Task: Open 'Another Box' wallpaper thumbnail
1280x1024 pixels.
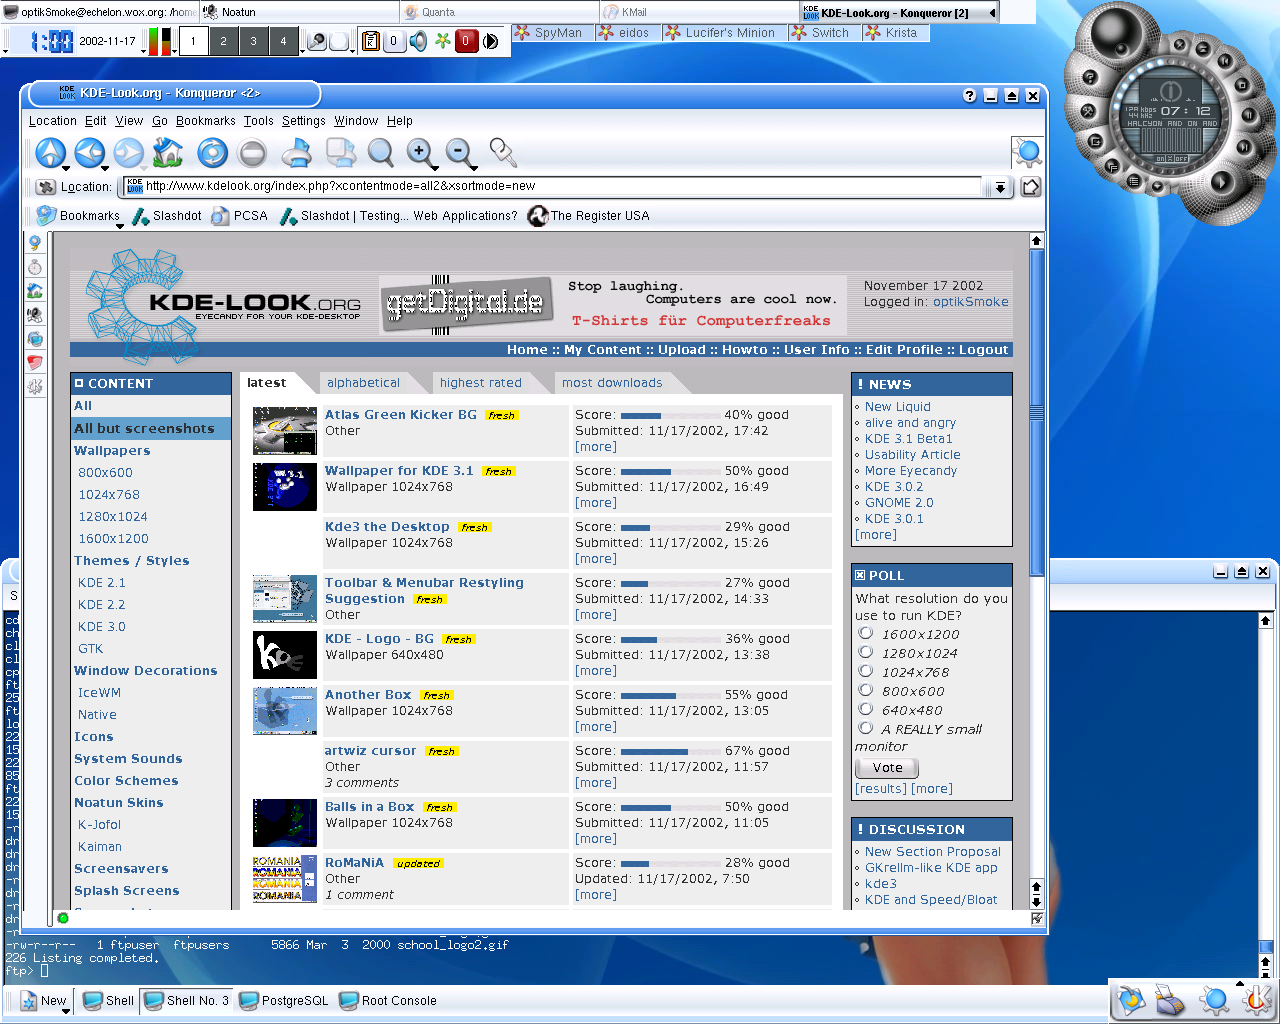Action: pyautogui.click(x=285, y=710)
